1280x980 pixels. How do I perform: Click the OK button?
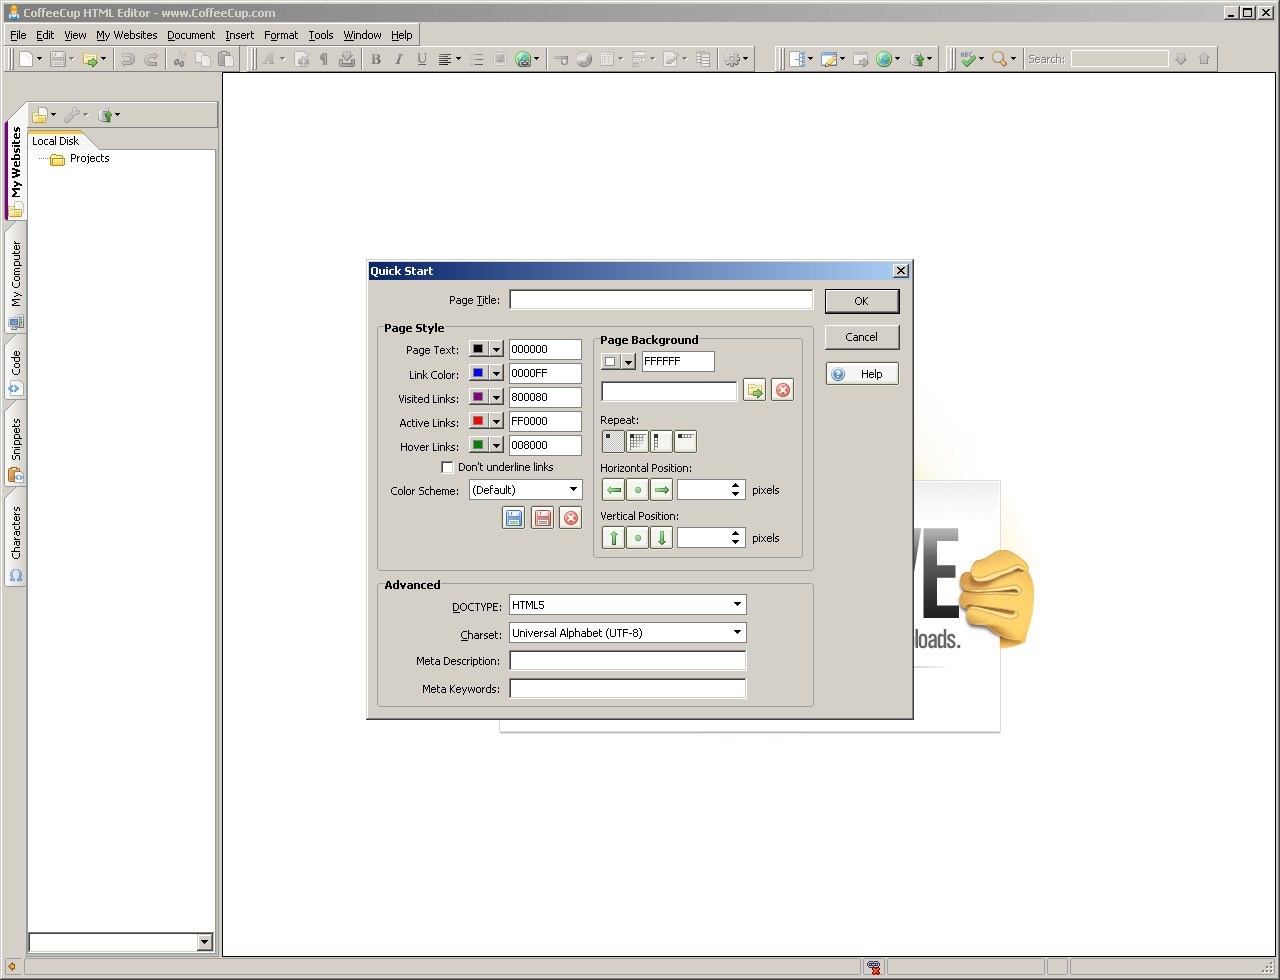861,301
